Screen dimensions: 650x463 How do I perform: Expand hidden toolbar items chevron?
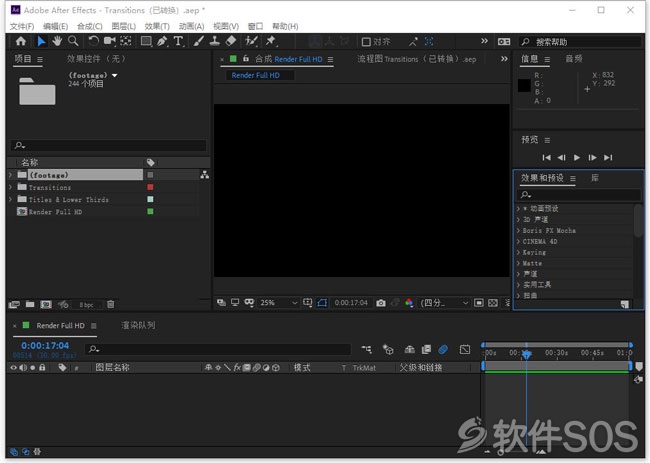point(484,41)
